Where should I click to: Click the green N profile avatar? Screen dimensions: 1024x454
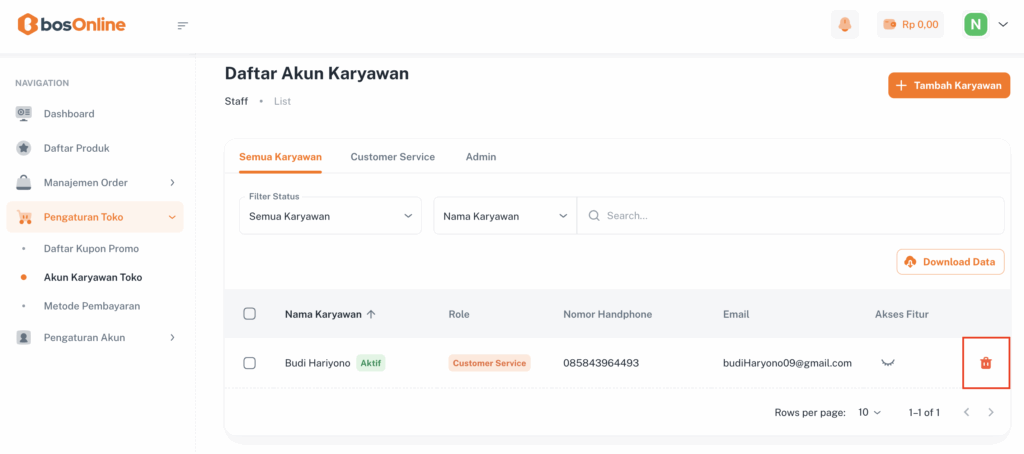pos(975,25)
